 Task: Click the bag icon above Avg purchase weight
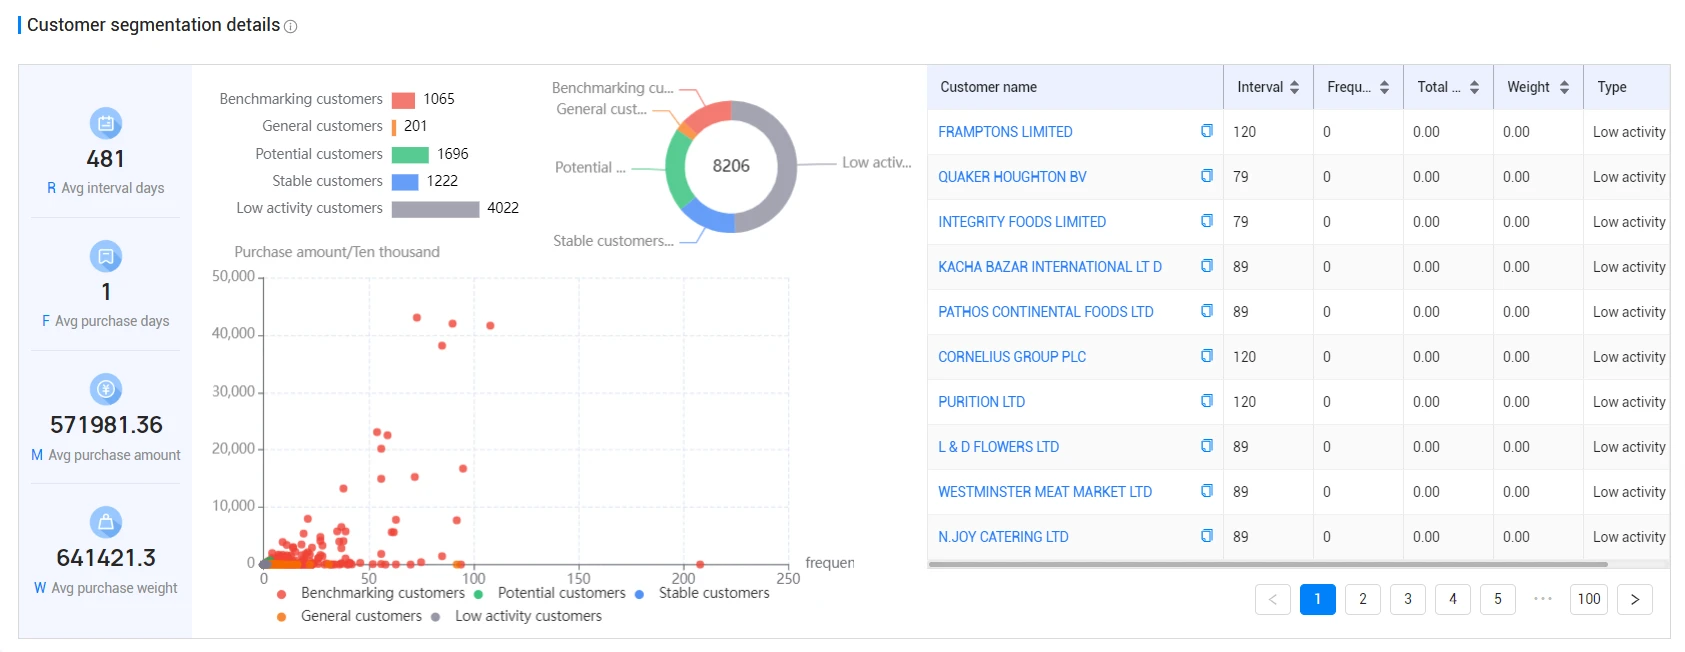point(106,522)
